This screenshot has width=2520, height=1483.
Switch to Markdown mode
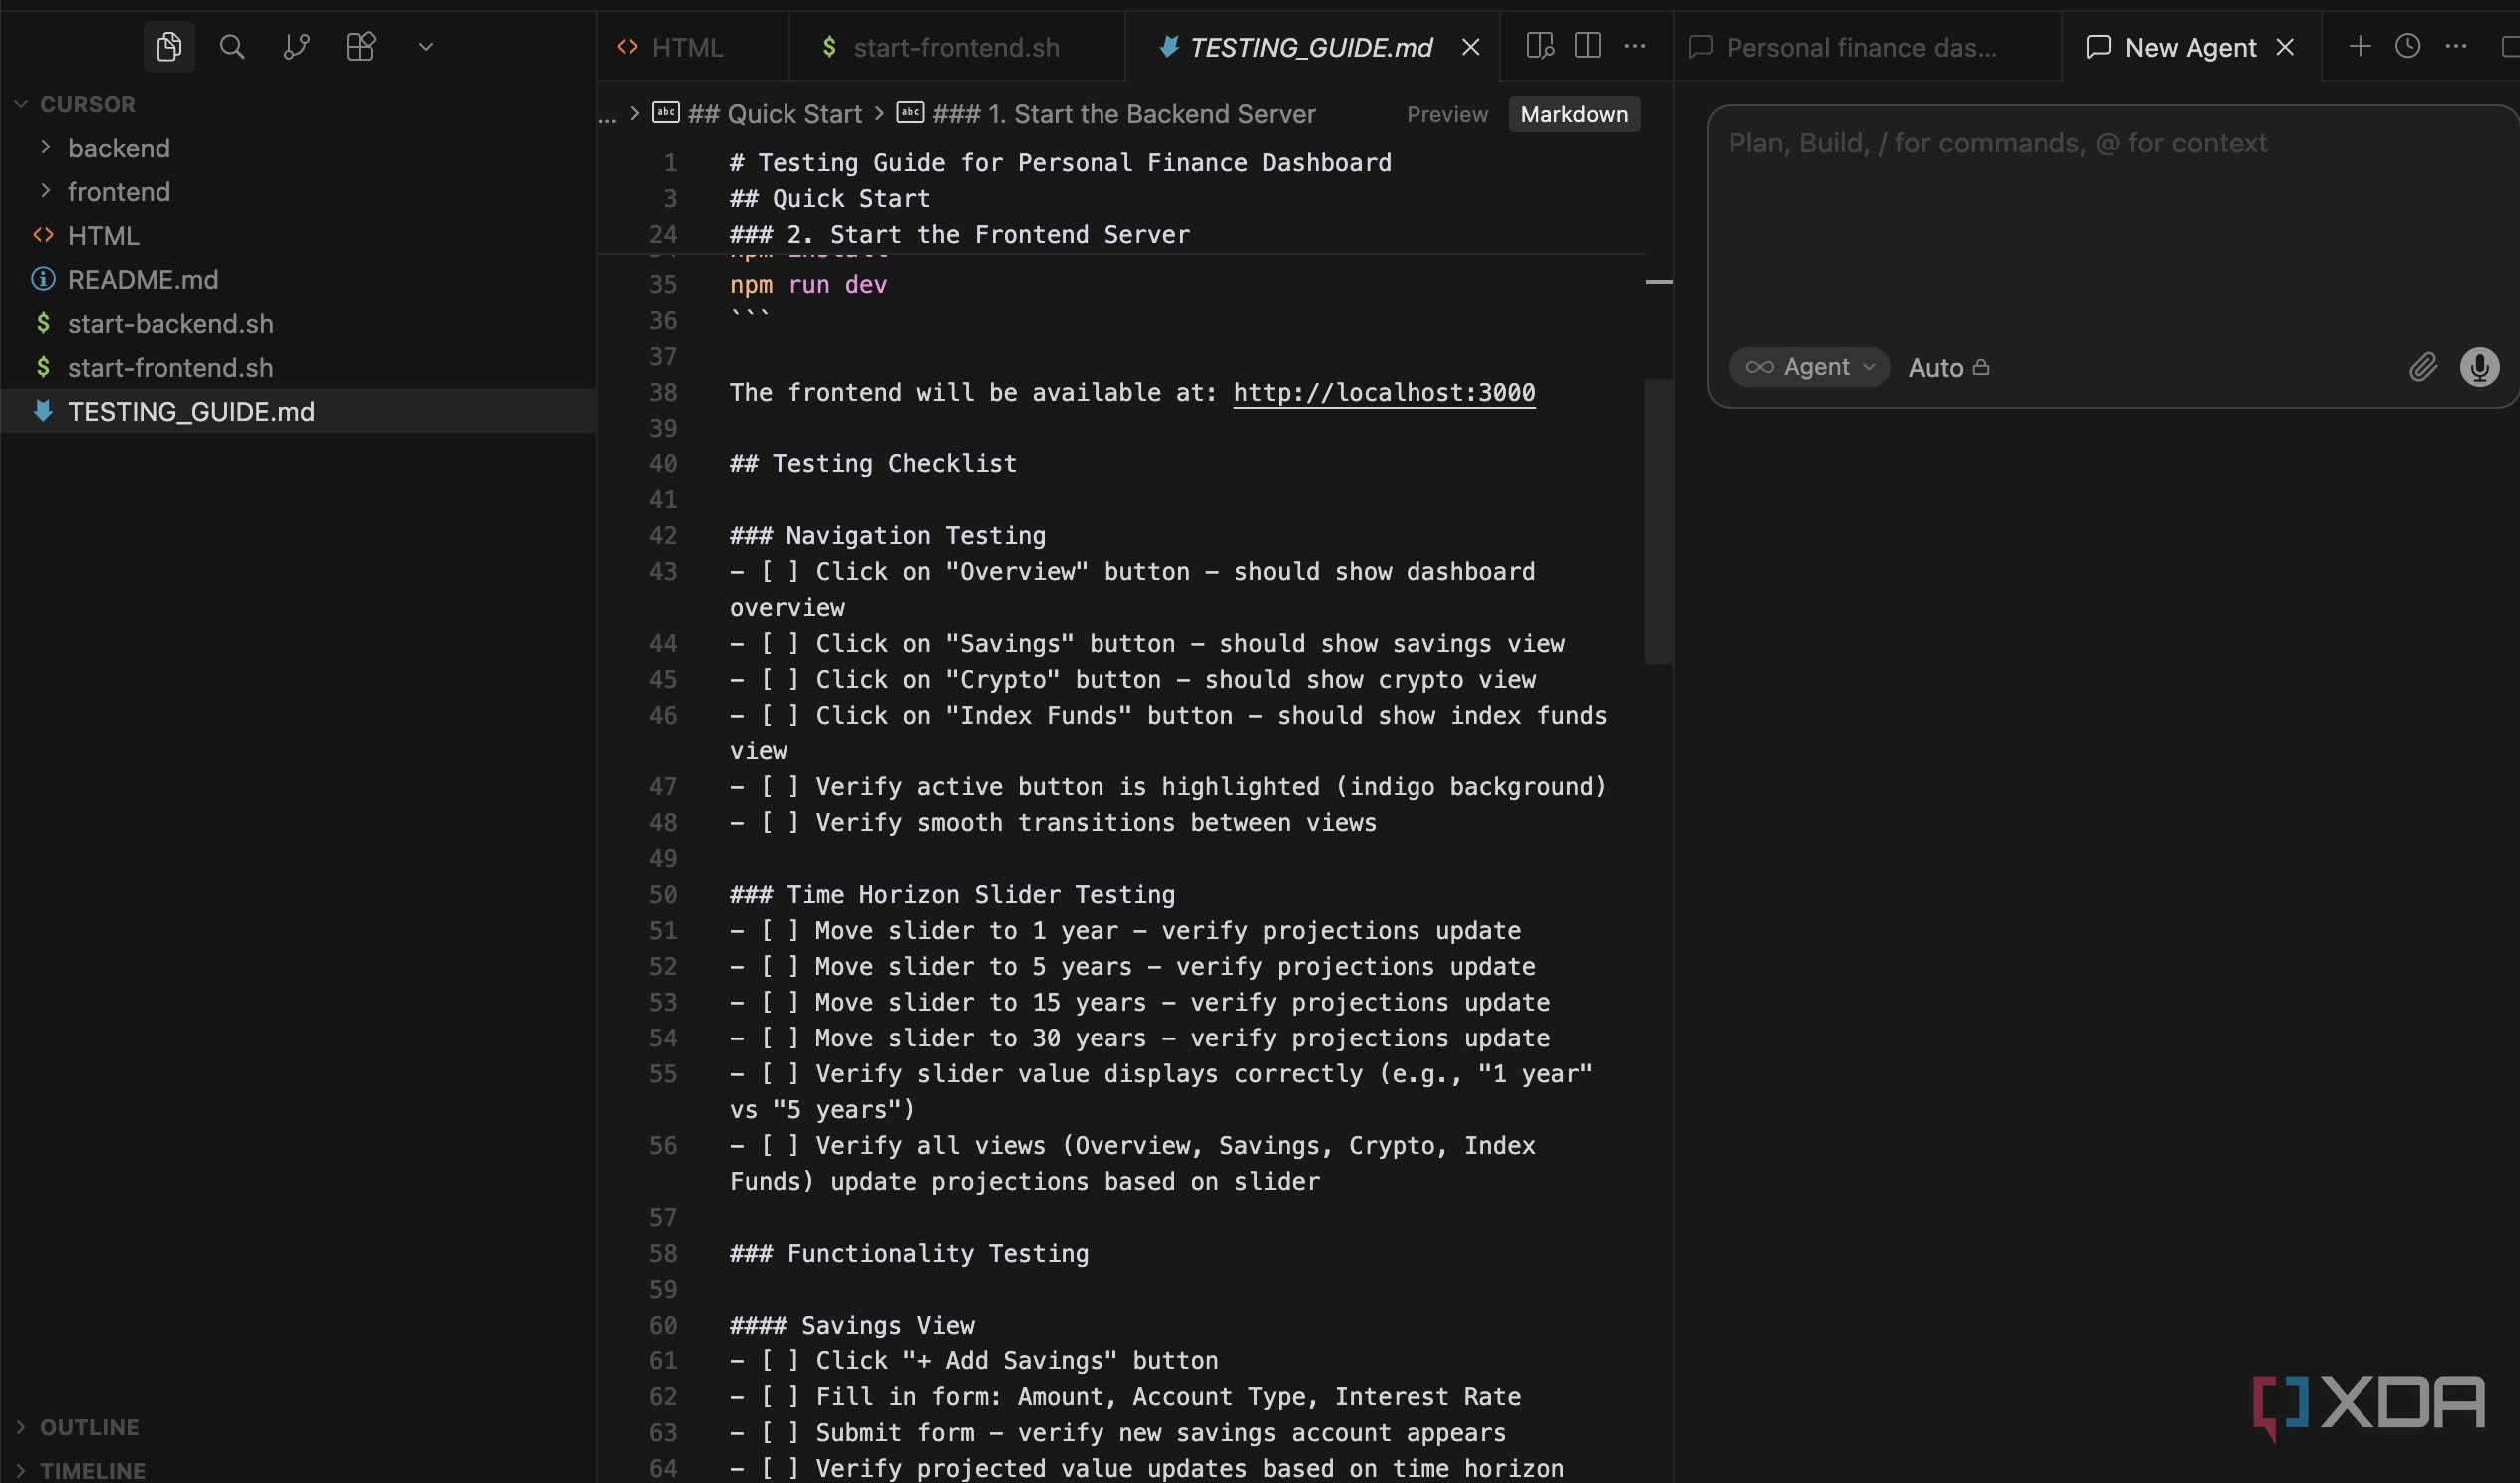1574,114
